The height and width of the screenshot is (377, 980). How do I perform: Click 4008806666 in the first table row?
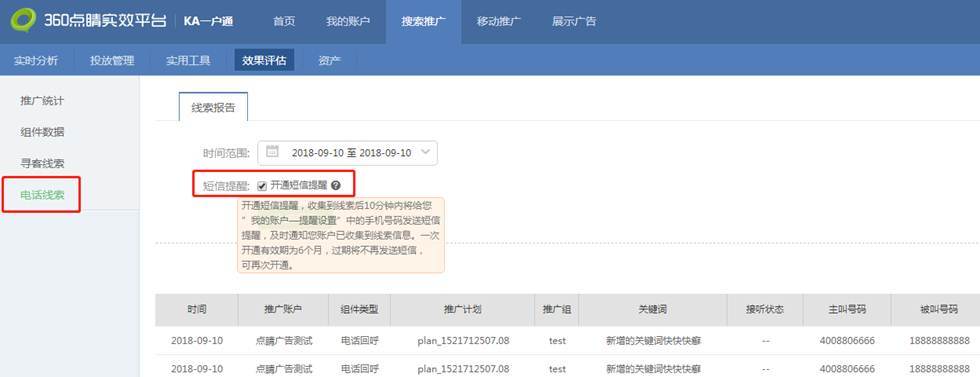pyautogui.click(x=847, y=341)
